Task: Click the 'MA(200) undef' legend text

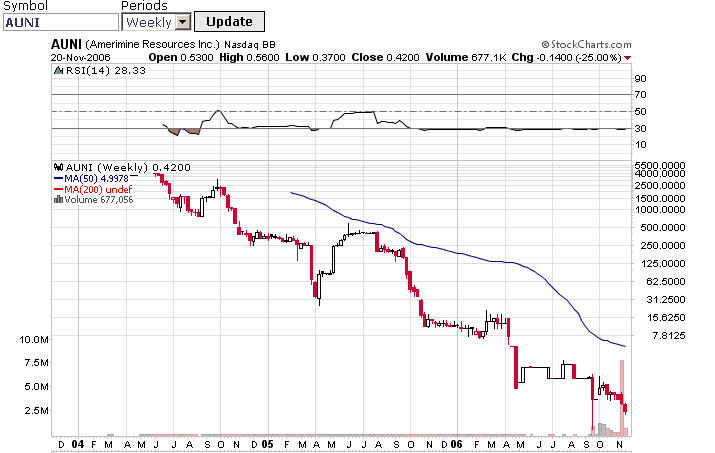Action: pos(98,189)
